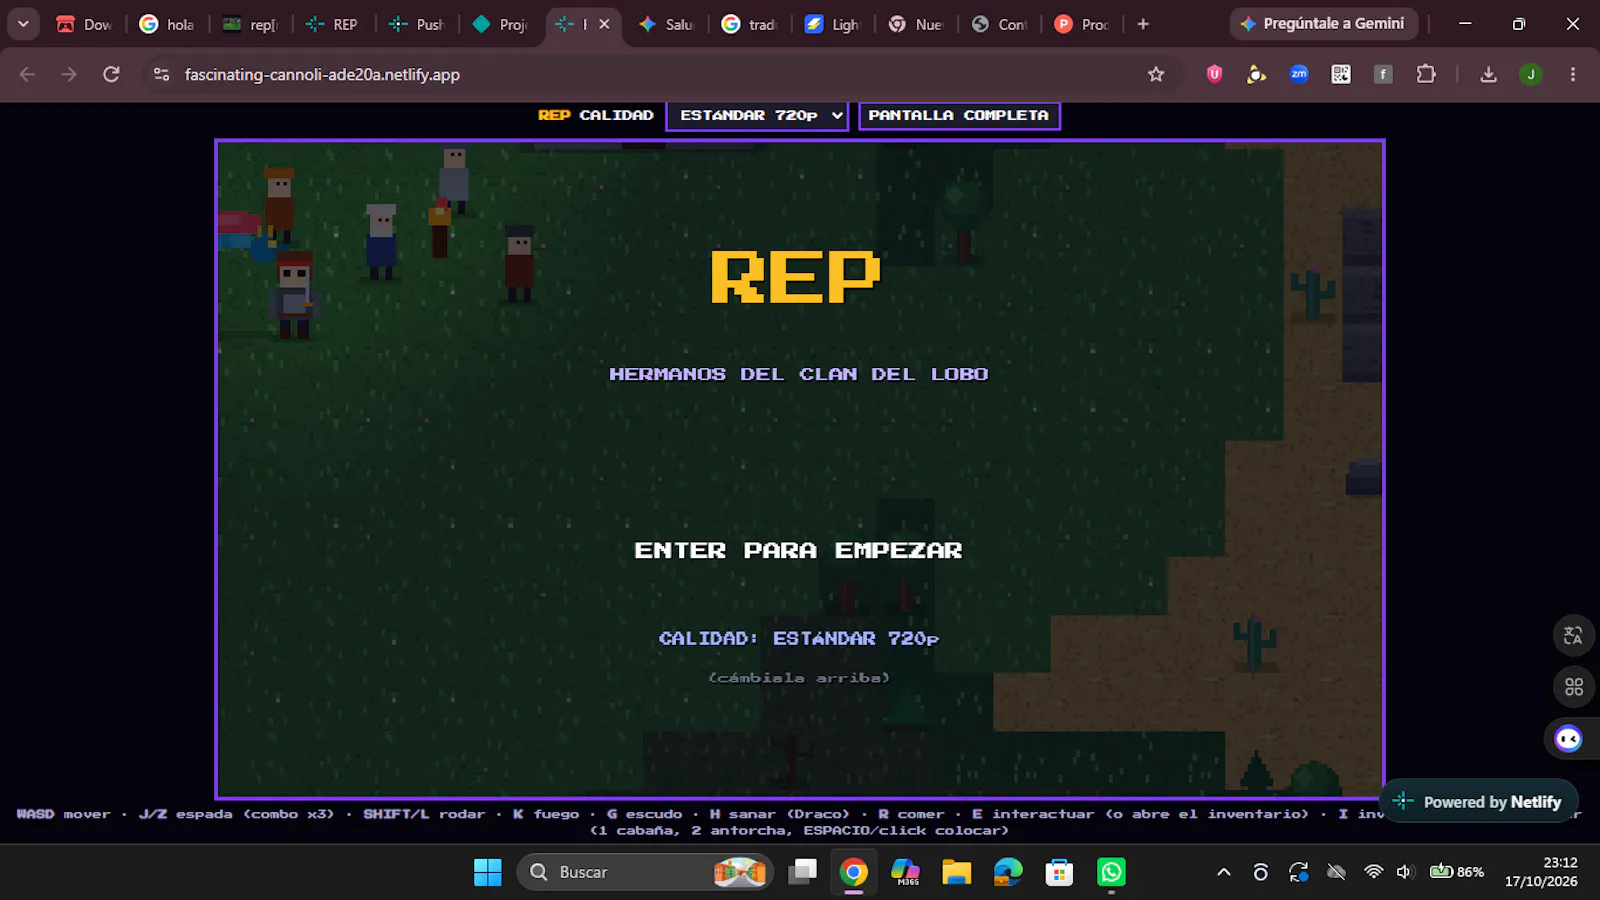The width and height of the screenshot is (1600, 900).
Task: Switch to the REP tab
Action: point(333,24)
